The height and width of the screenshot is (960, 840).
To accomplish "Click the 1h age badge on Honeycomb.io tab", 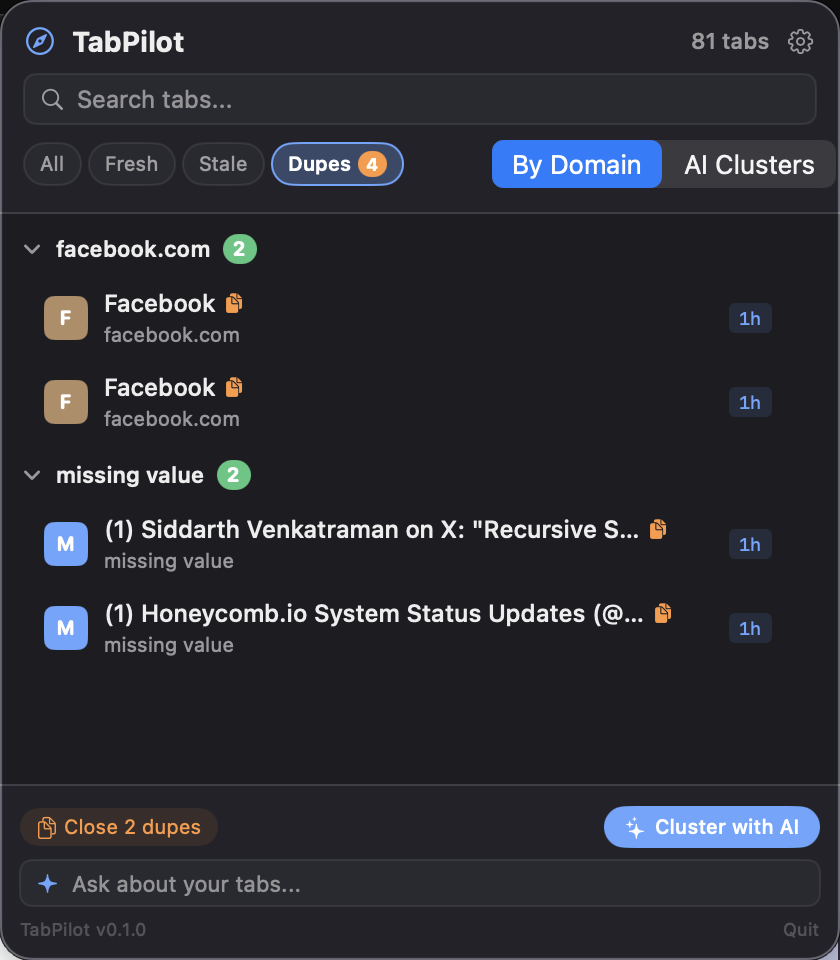I will pos(750,628).
